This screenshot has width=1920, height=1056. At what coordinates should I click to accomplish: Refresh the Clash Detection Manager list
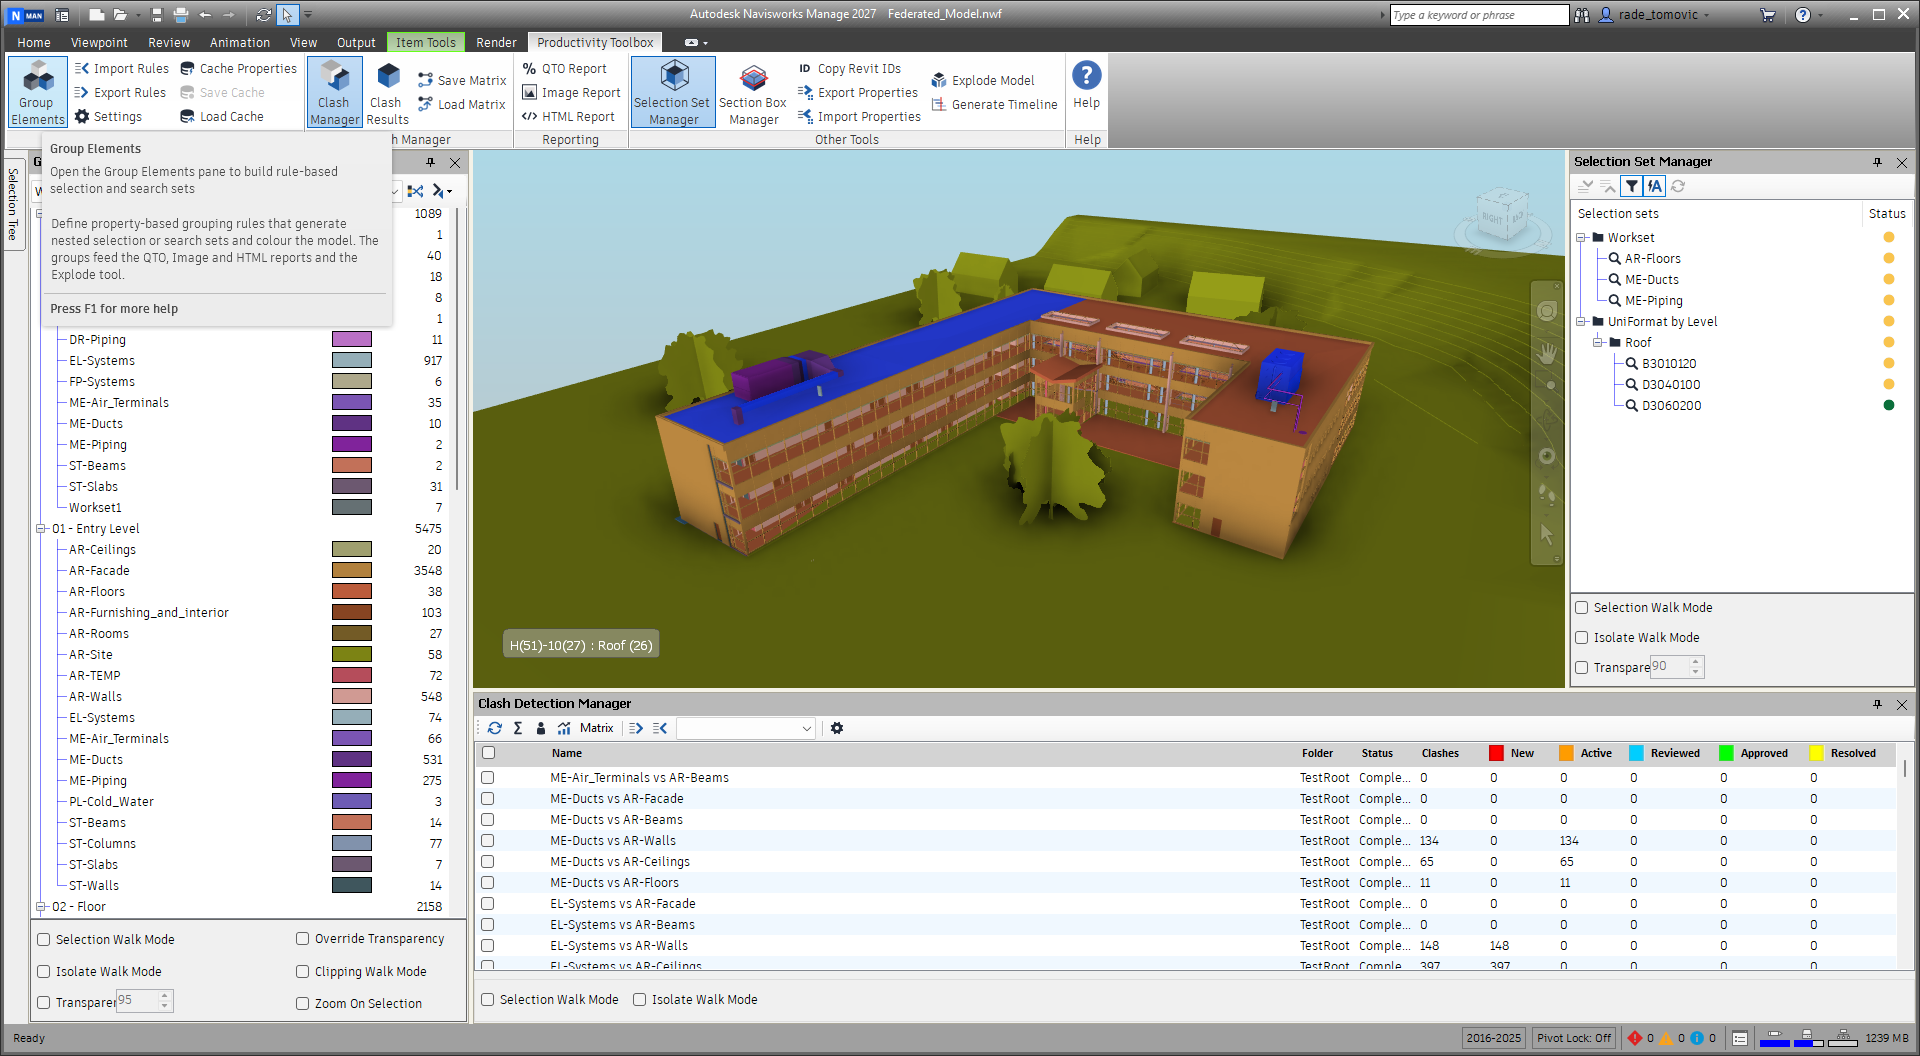[495, 728]
